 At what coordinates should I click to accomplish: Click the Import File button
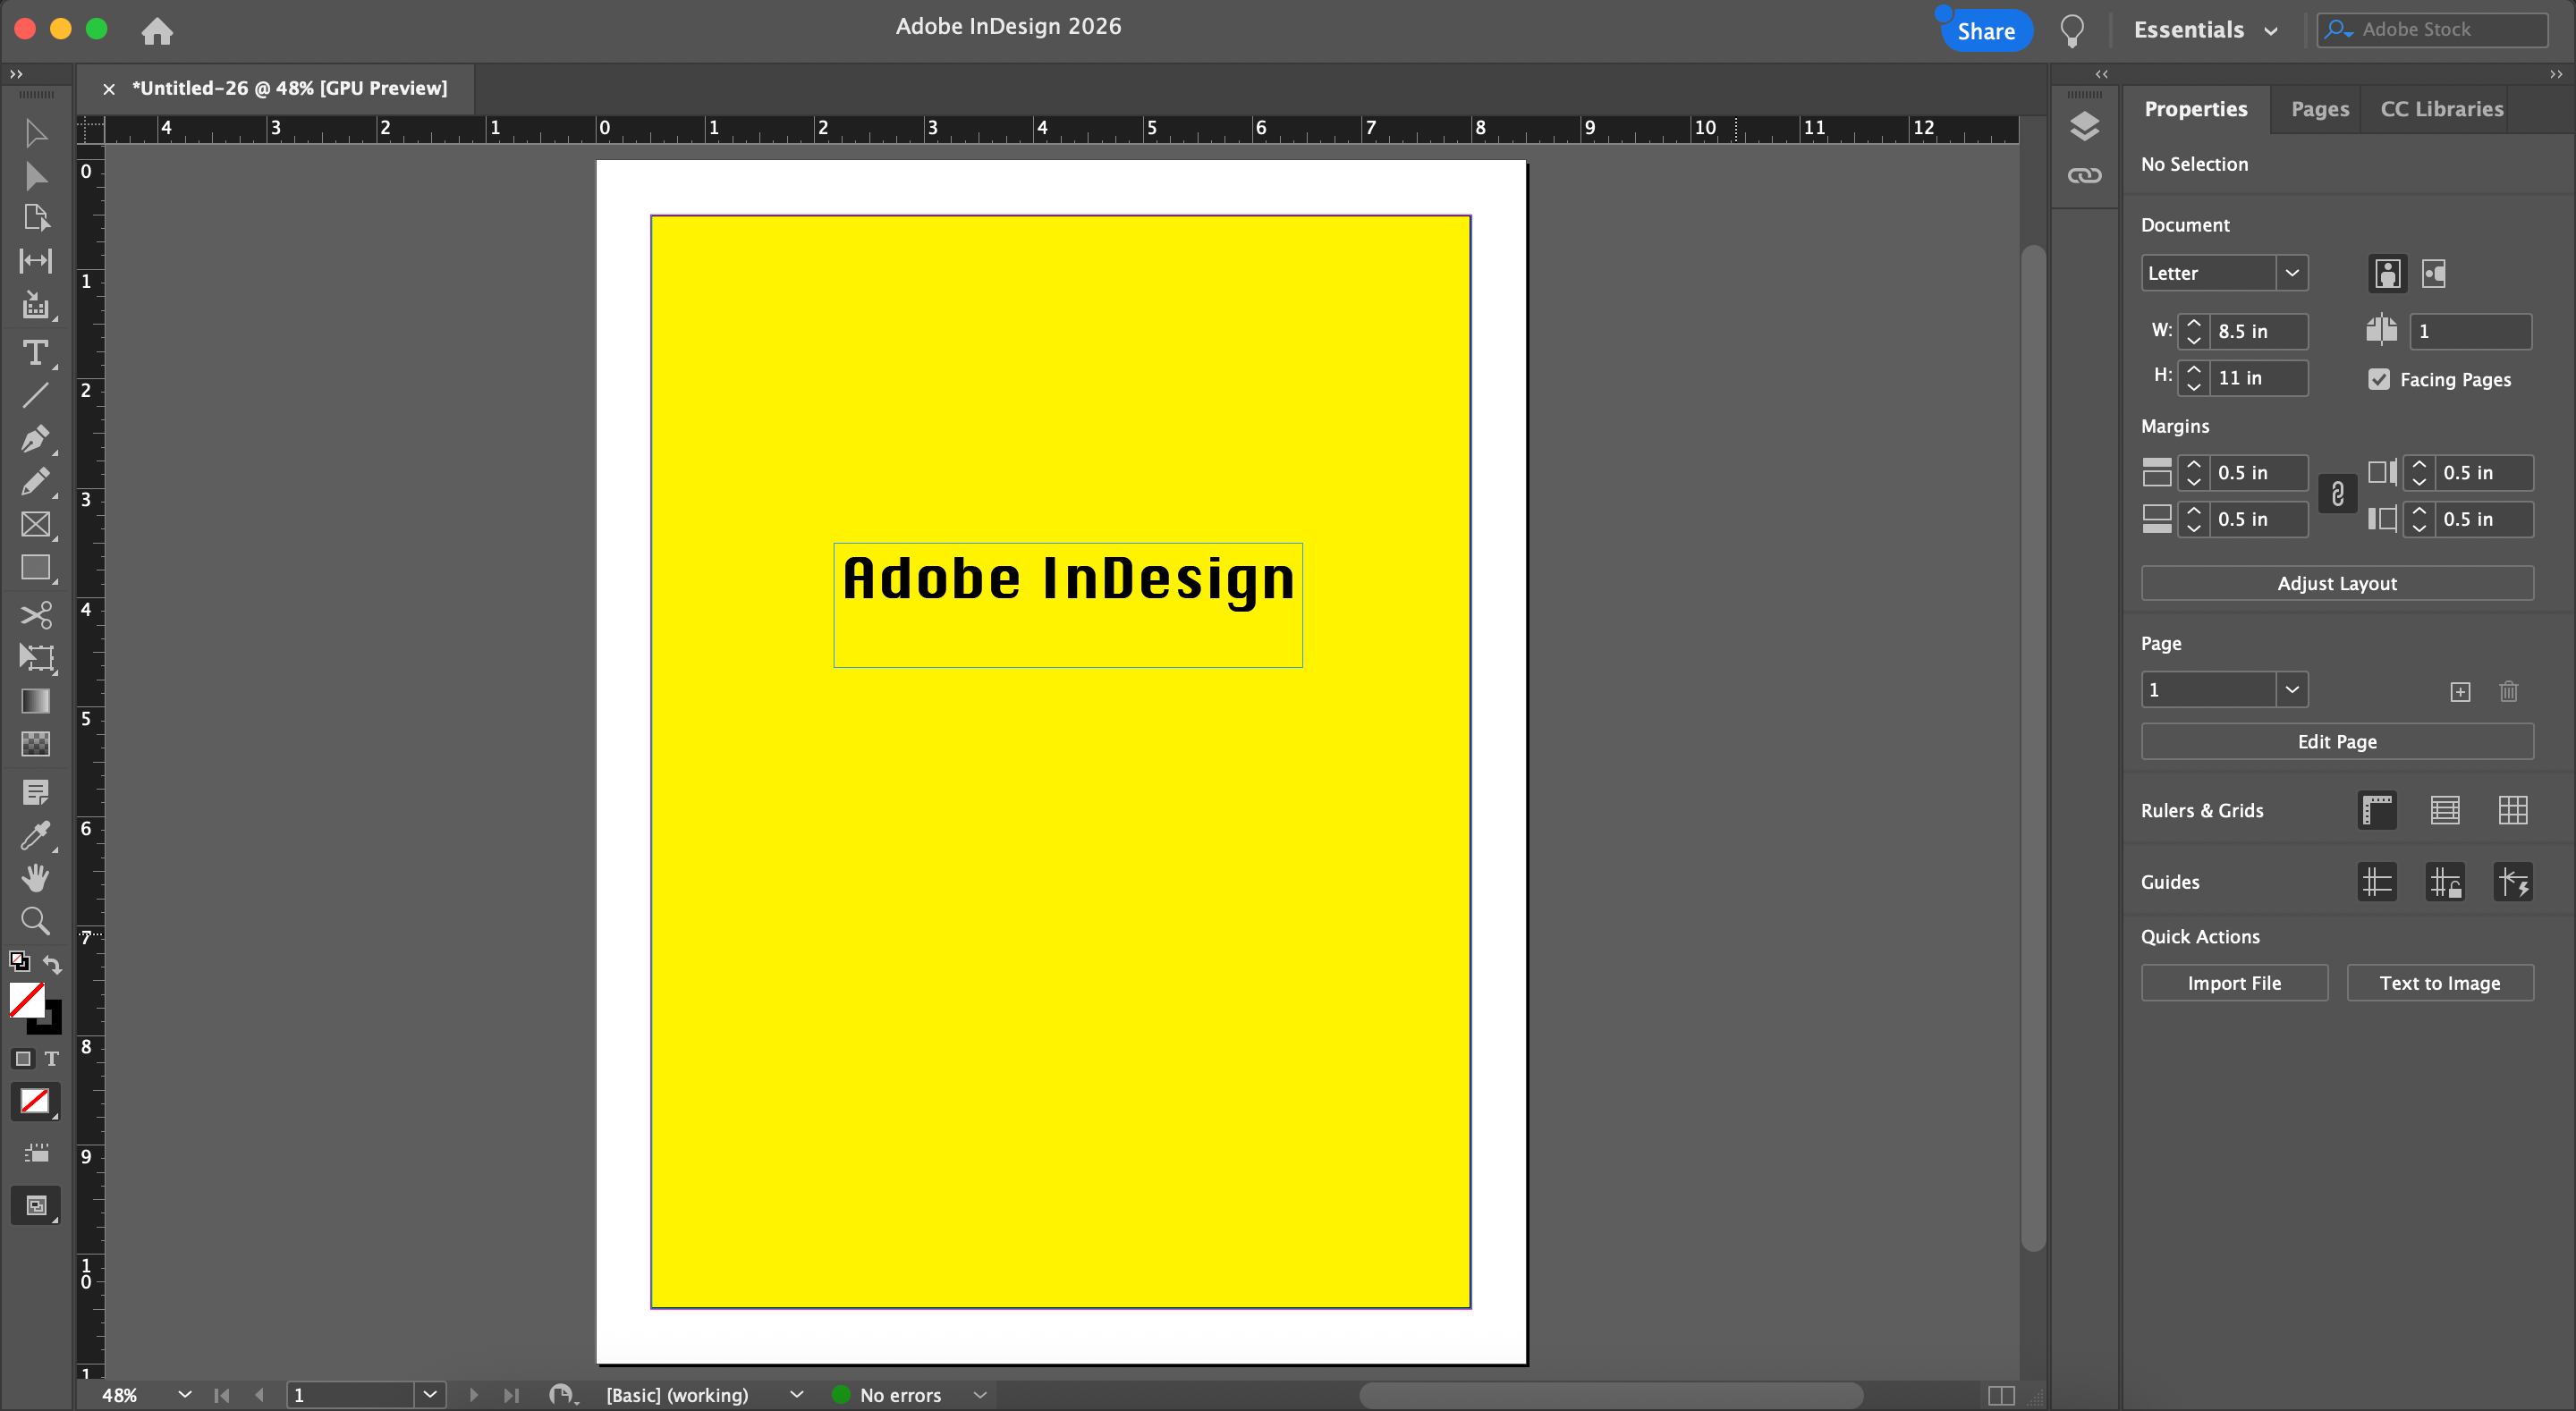2233,983
